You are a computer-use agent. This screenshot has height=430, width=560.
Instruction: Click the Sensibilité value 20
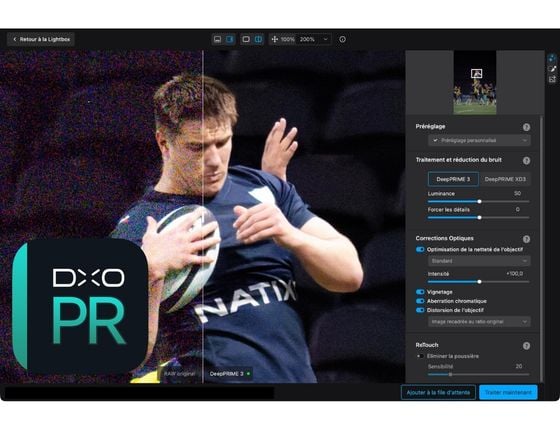click(519, 366)
